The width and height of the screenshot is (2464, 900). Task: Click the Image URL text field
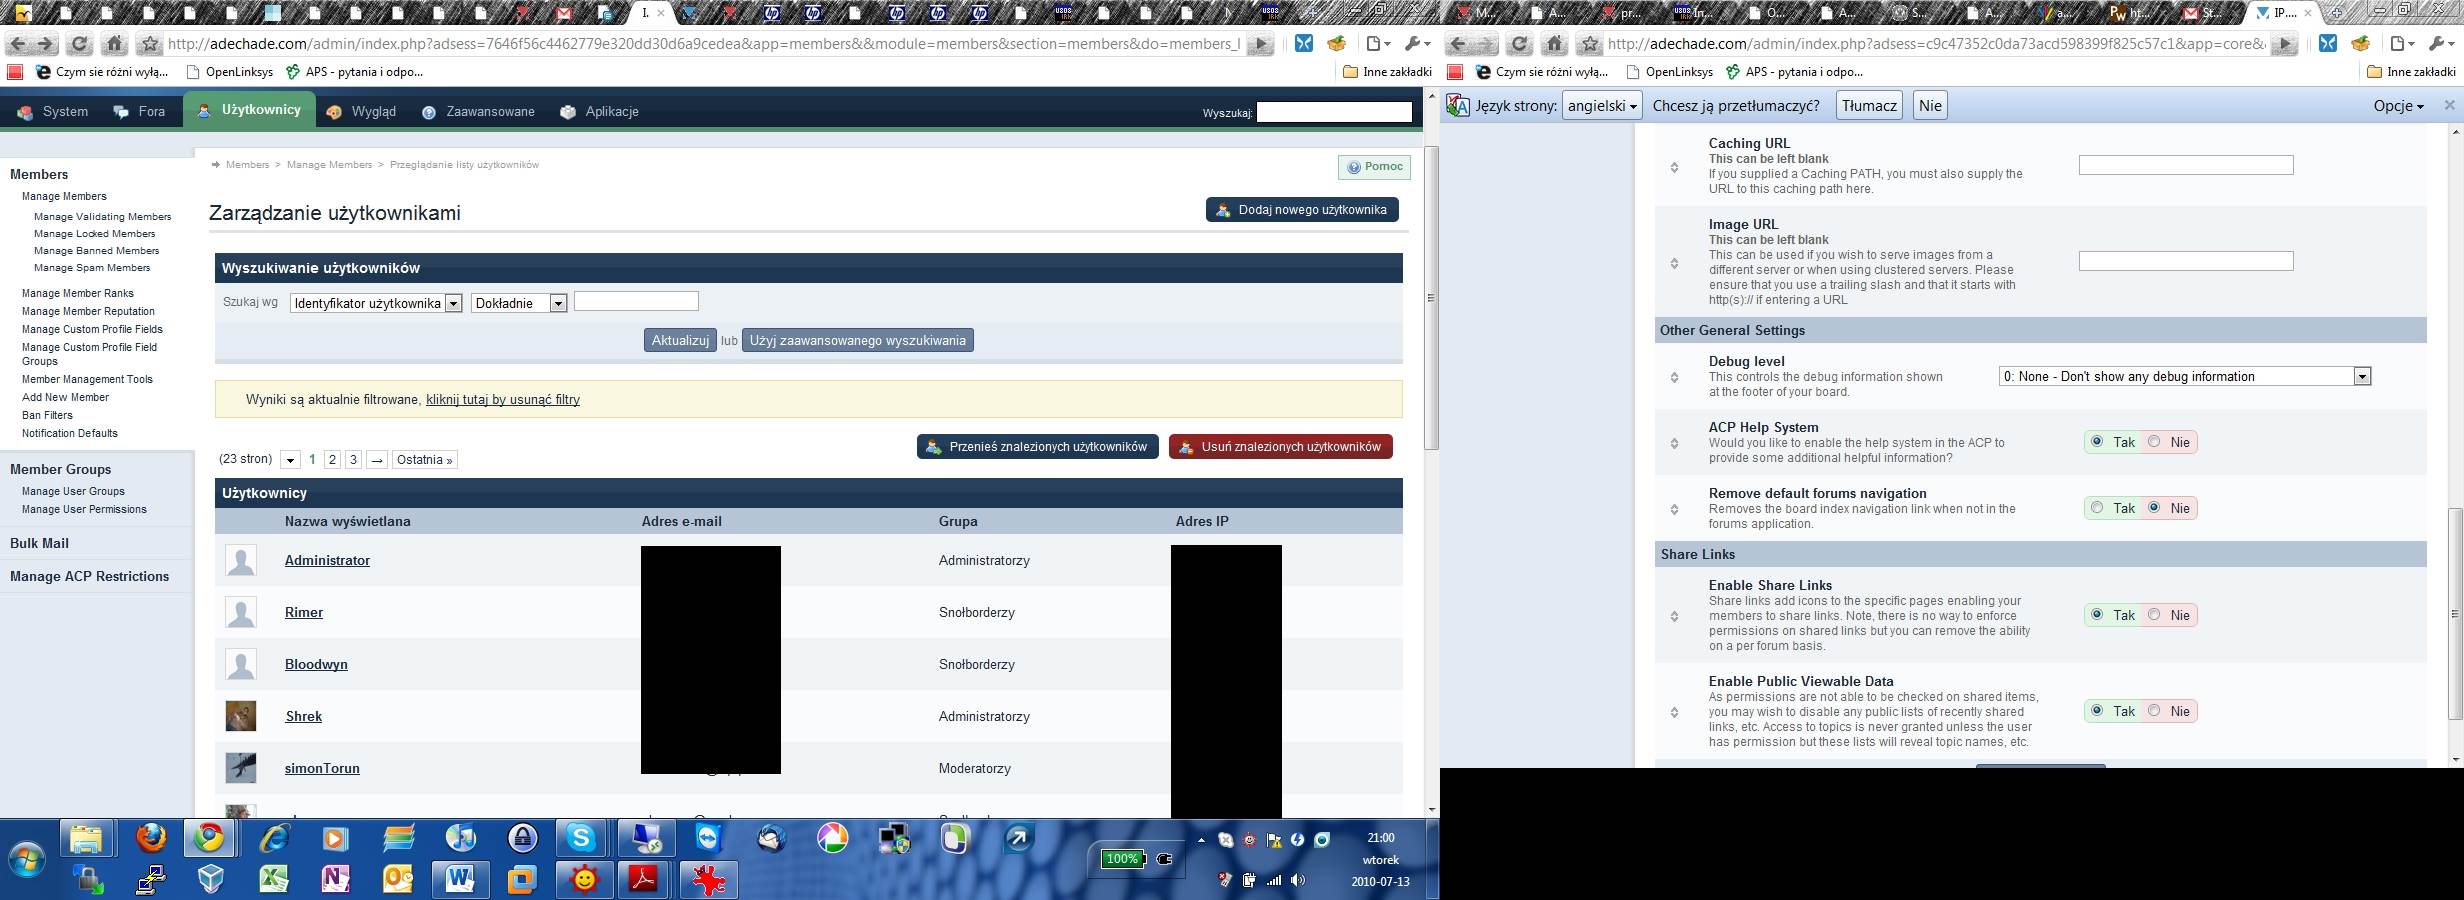[2185, 261]
